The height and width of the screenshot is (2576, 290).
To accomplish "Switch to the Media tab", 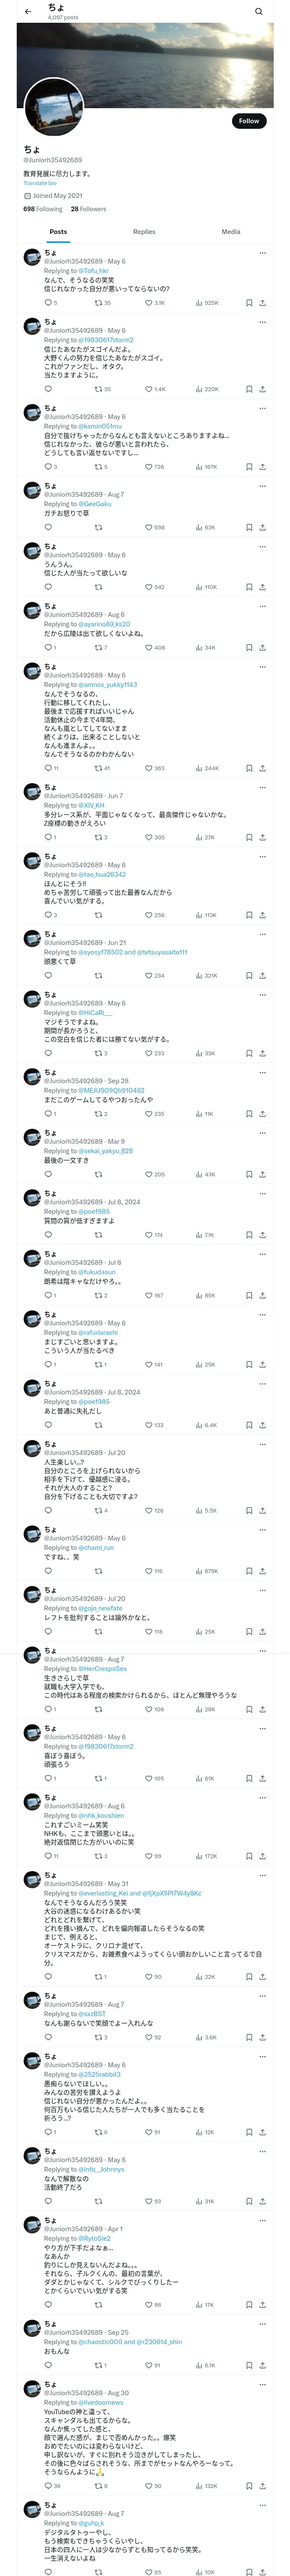I will pos(231,231).
